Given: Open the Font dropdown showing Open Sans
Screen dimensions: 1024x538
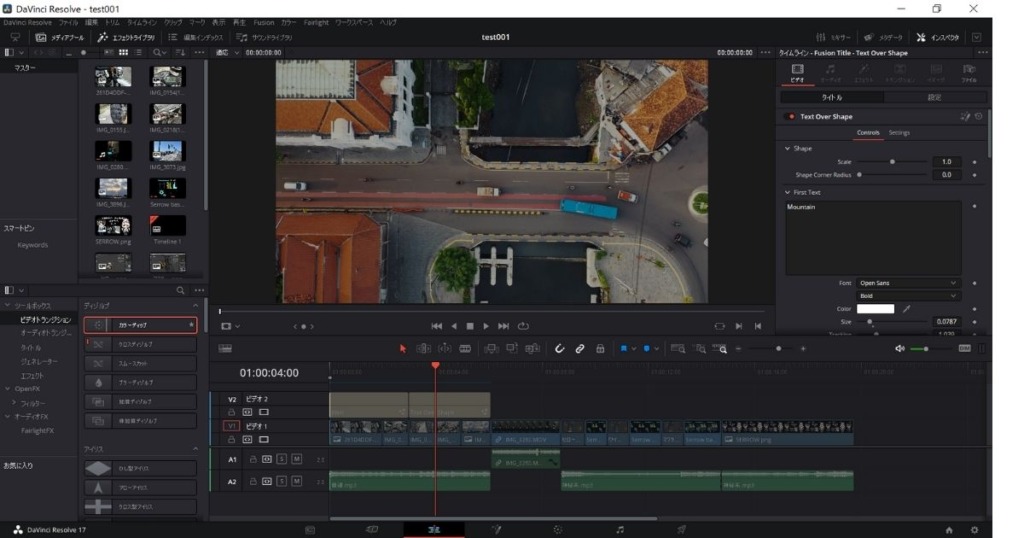Looking at the screenshot, I should (x=907, y=283).
